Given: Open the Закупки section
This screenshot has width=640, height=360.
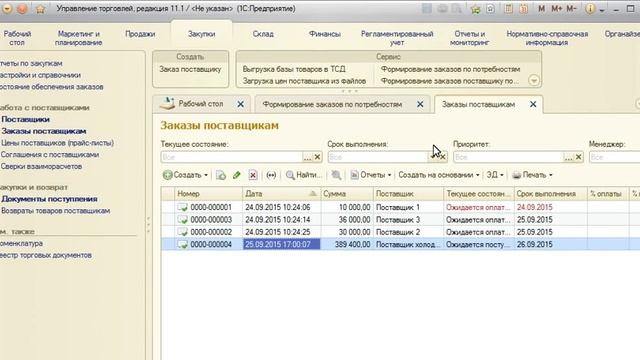Looking at the screenshot, I should coord(202,34).
